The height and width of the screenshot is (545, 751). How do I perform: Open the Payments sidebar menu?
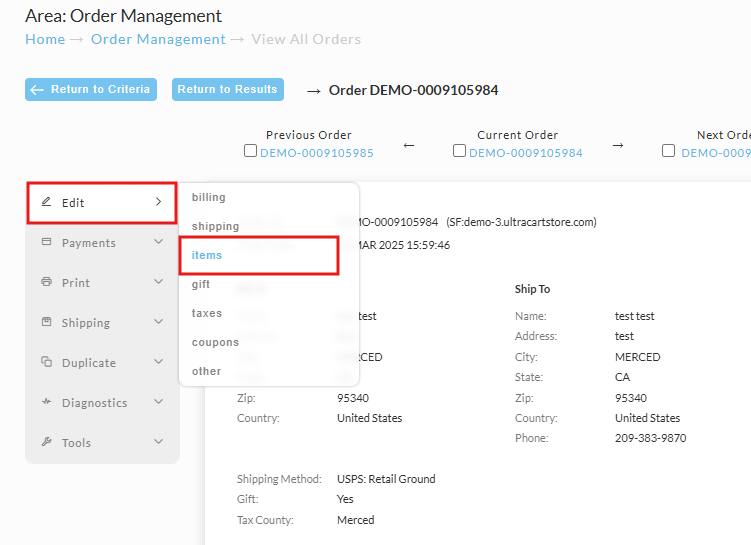[102, 243]
